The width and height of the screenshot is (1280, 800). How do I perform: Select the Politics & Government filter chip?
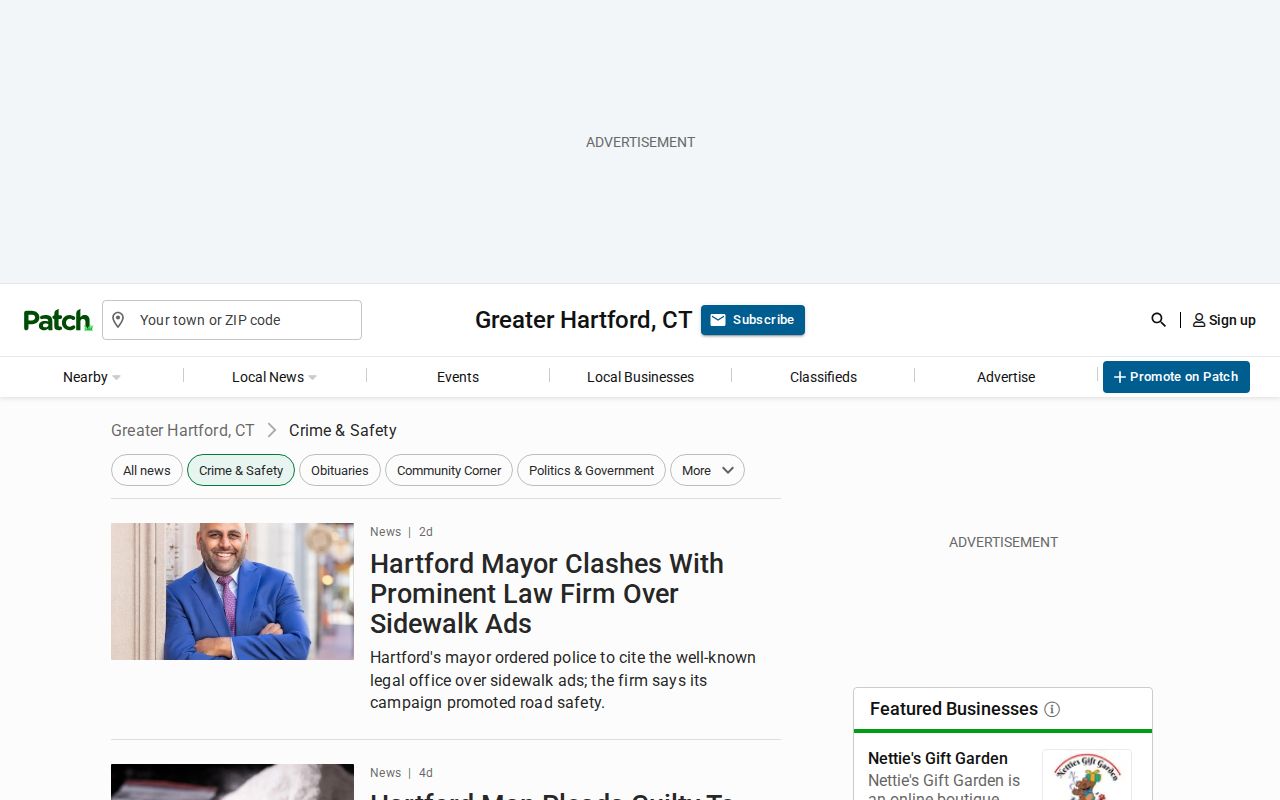[591, 470]
